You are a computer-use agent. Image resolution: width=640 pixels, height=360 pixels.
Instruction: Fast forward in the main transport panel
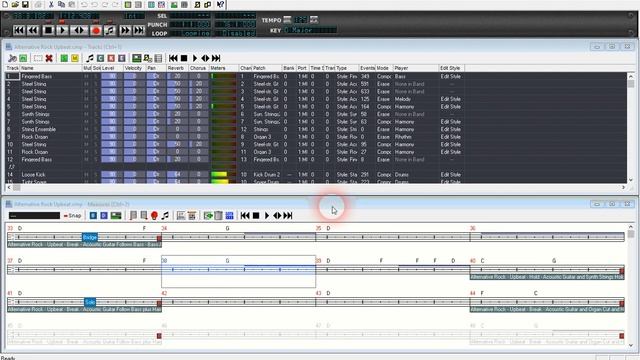pos(125,30)
